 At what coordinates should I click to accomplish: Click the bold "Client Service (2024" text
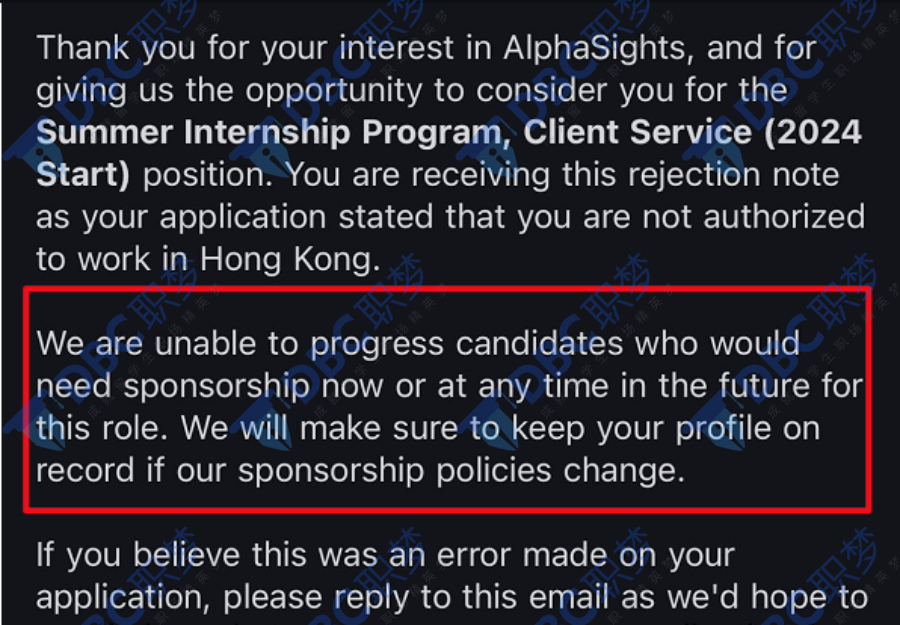click(692, 133)
